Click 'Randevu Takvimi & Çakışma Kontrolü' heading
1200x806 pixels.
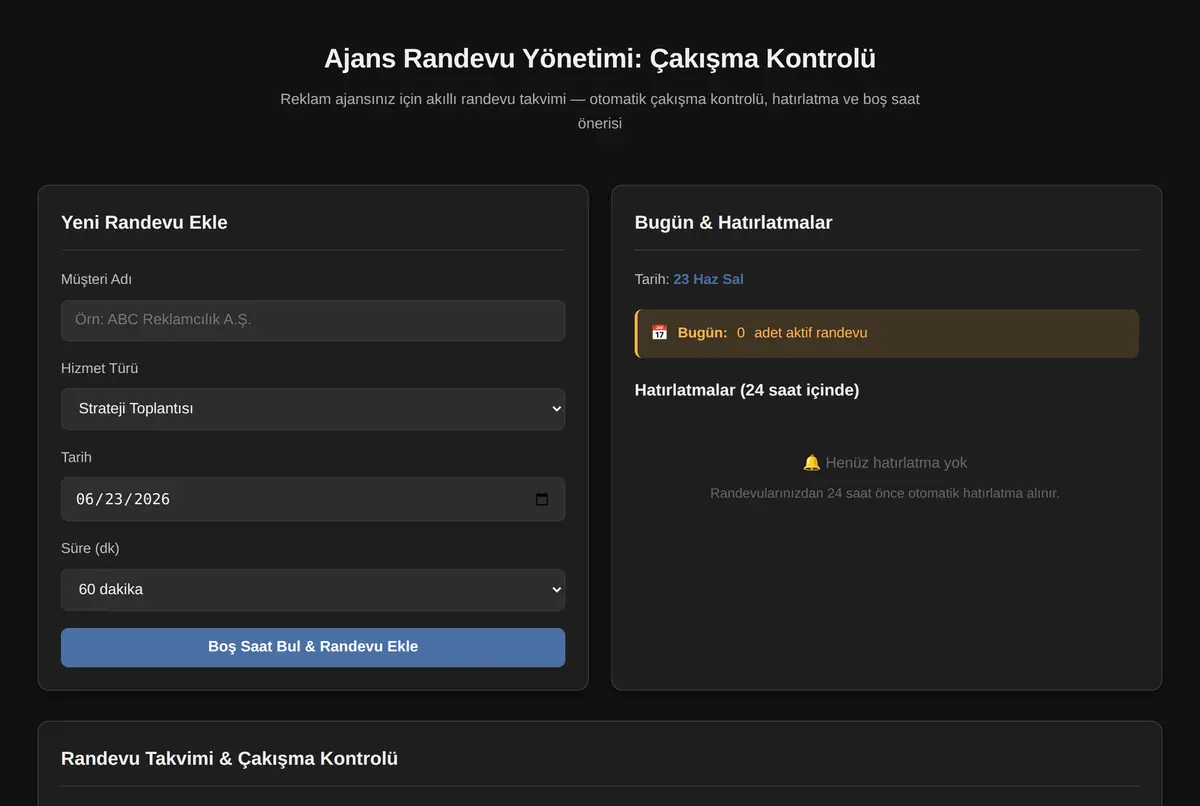[229, 758]
